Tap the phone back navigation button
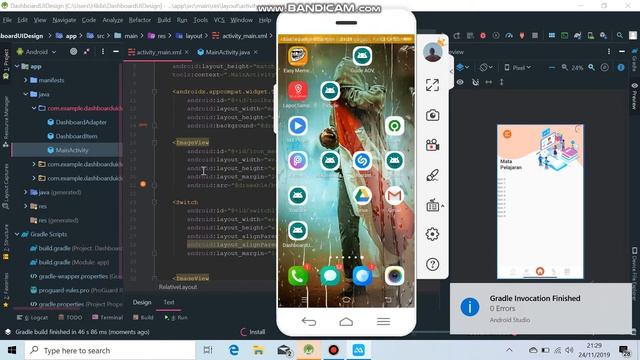 tap(309, 322)
